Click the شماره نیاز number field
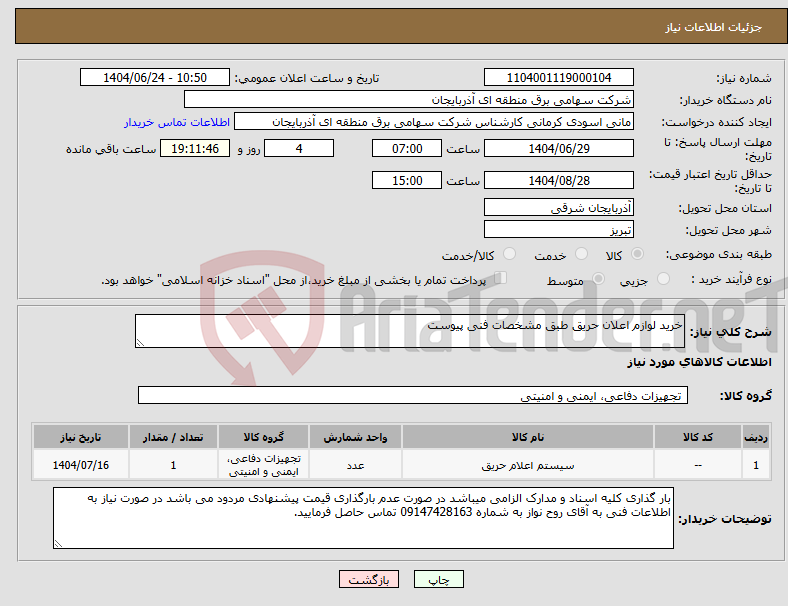The image size is (788, 606). pos(559,77)
